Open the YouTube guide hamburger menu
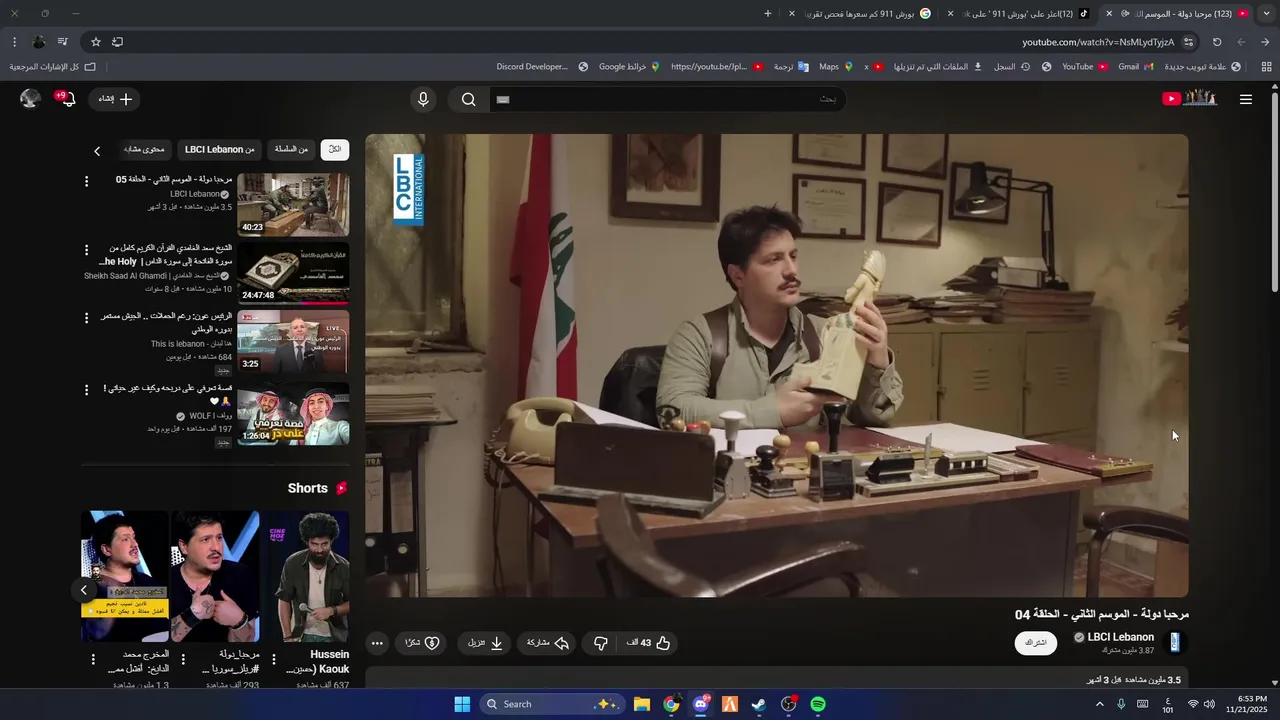This screenshot has height=720, width=1280. 1245,99
